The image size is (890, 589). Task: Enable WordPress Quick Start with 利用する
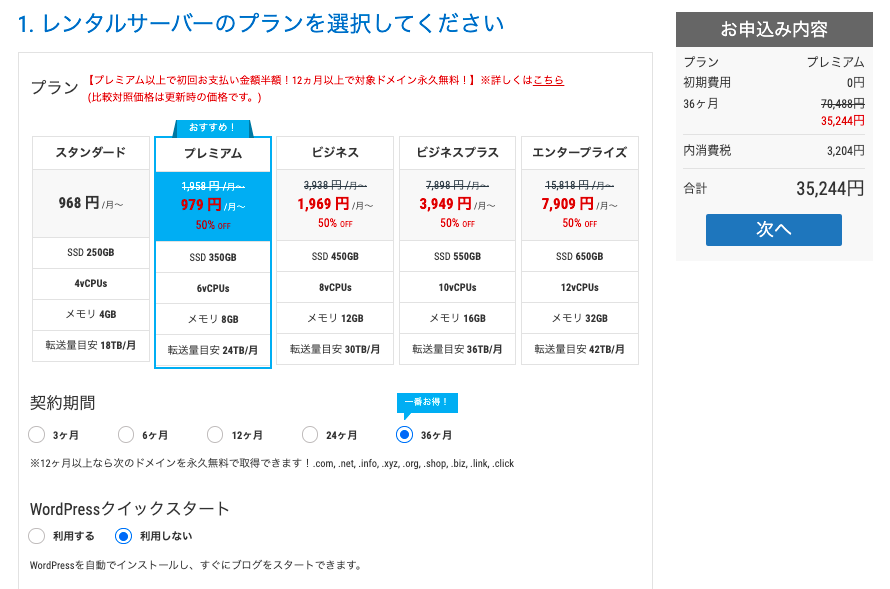pyautogui.click(x=37, y=536)
